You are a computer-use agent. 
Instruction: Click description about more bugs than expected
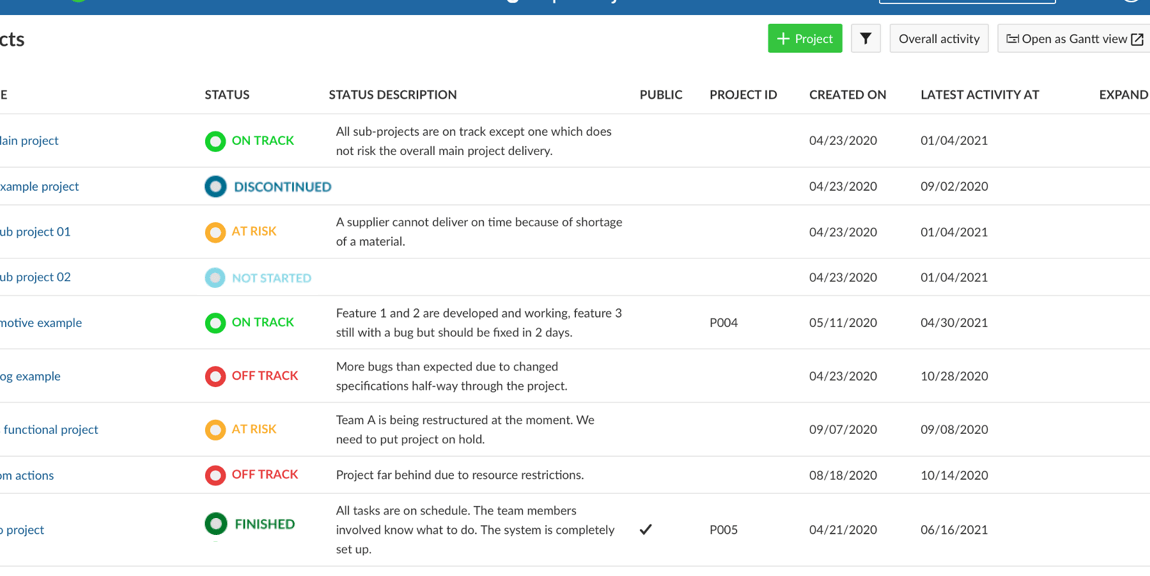[452, 376]
